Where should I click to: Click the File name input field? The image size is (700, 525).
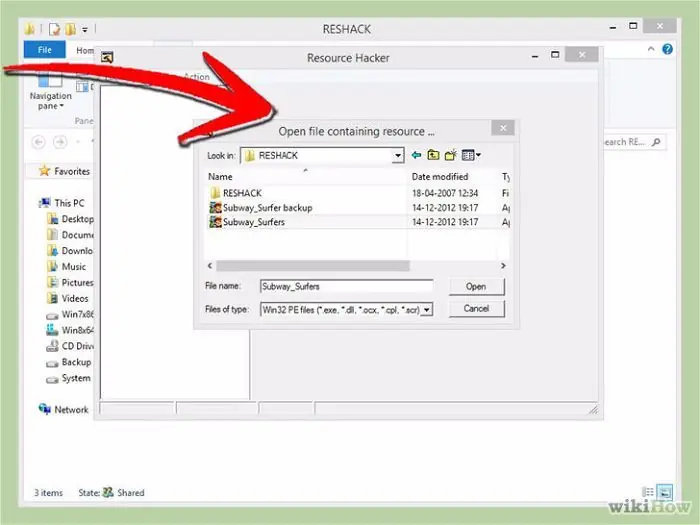[346, 286]
